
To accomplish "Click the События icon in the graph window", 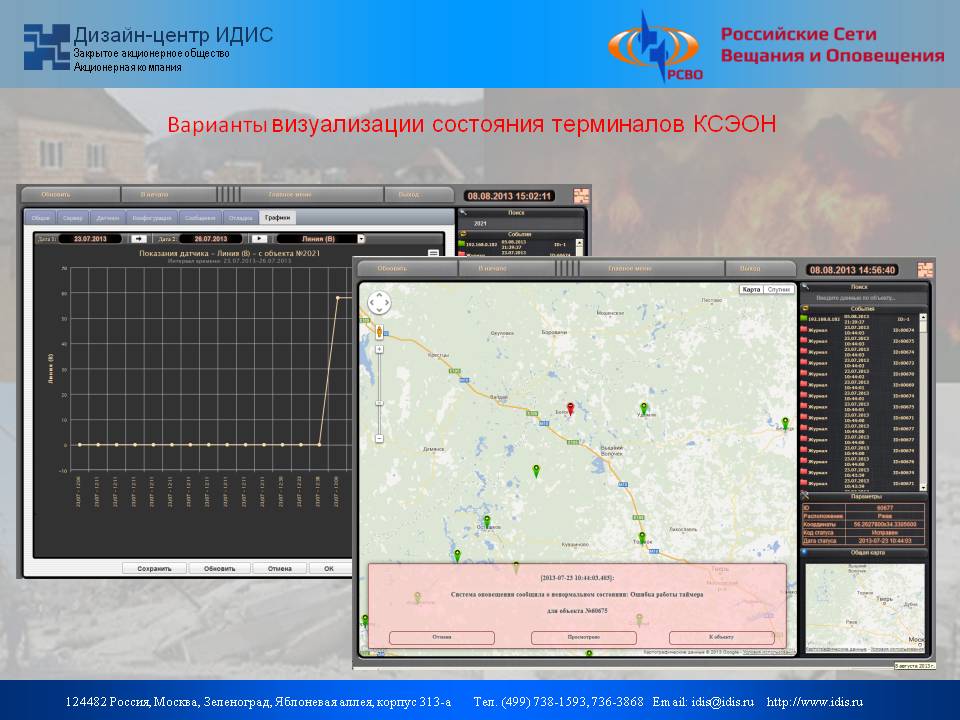I will pos(463,234).
